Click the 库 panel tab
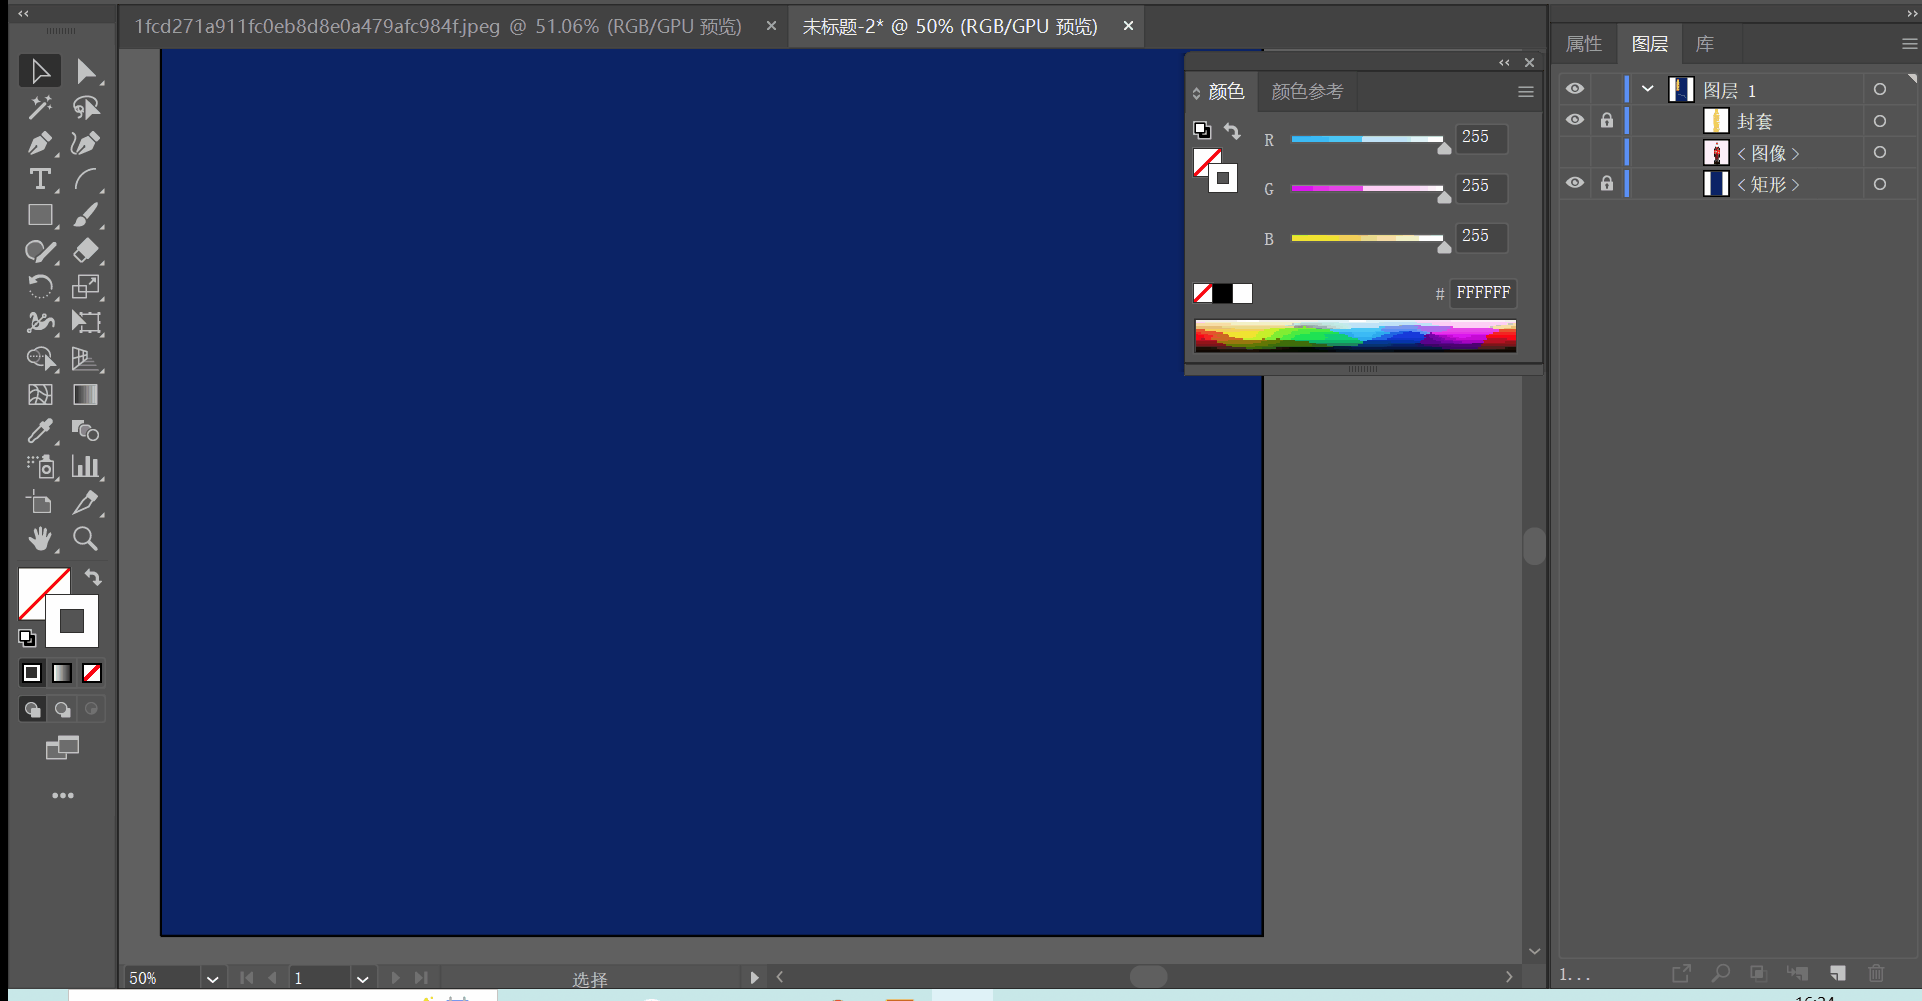 pyautogui.click(x=1705, y=44)
